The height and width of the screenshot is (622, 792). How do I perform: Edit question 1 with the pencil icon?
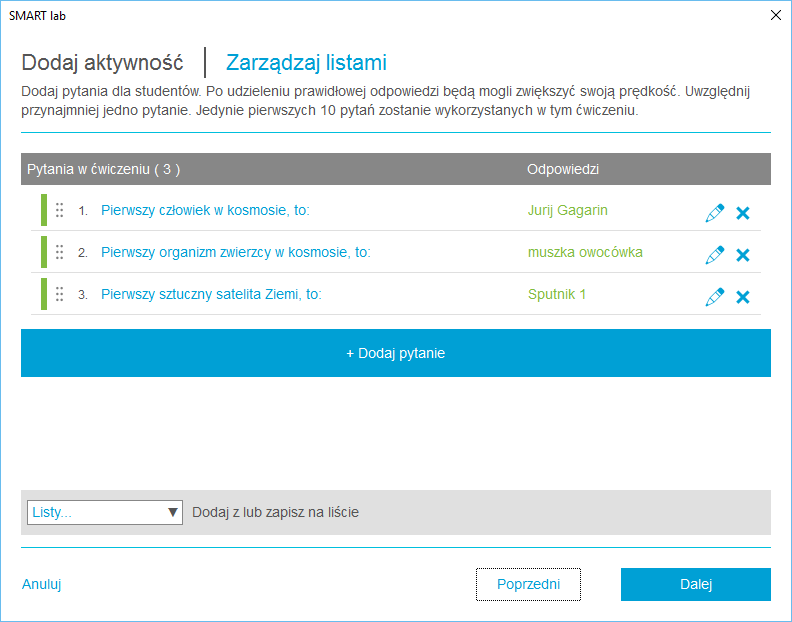click(x=715, y=213)
